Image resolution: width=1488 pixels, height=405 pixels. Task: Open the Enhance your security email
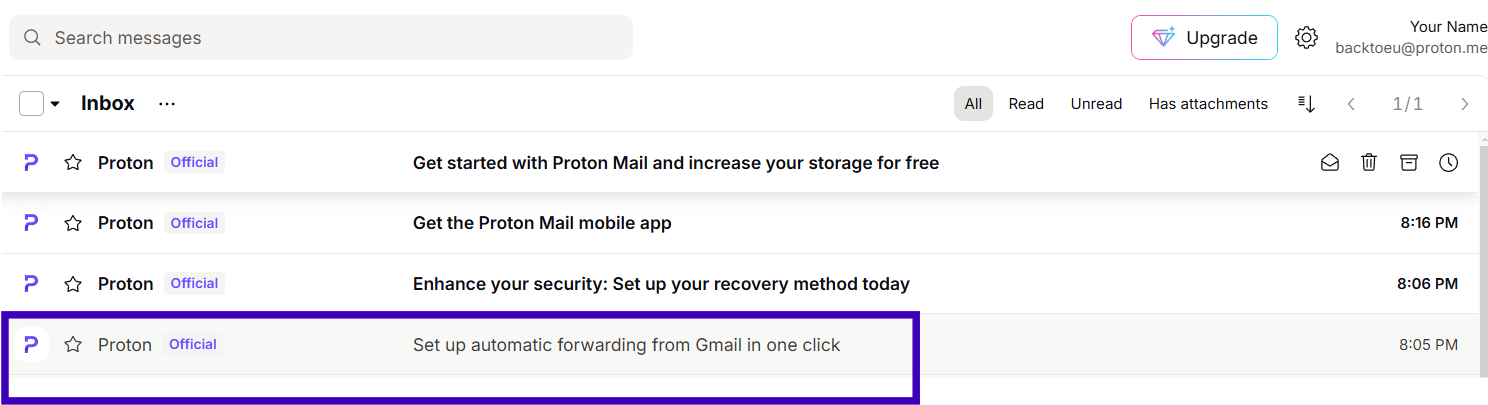coord(660,284)
